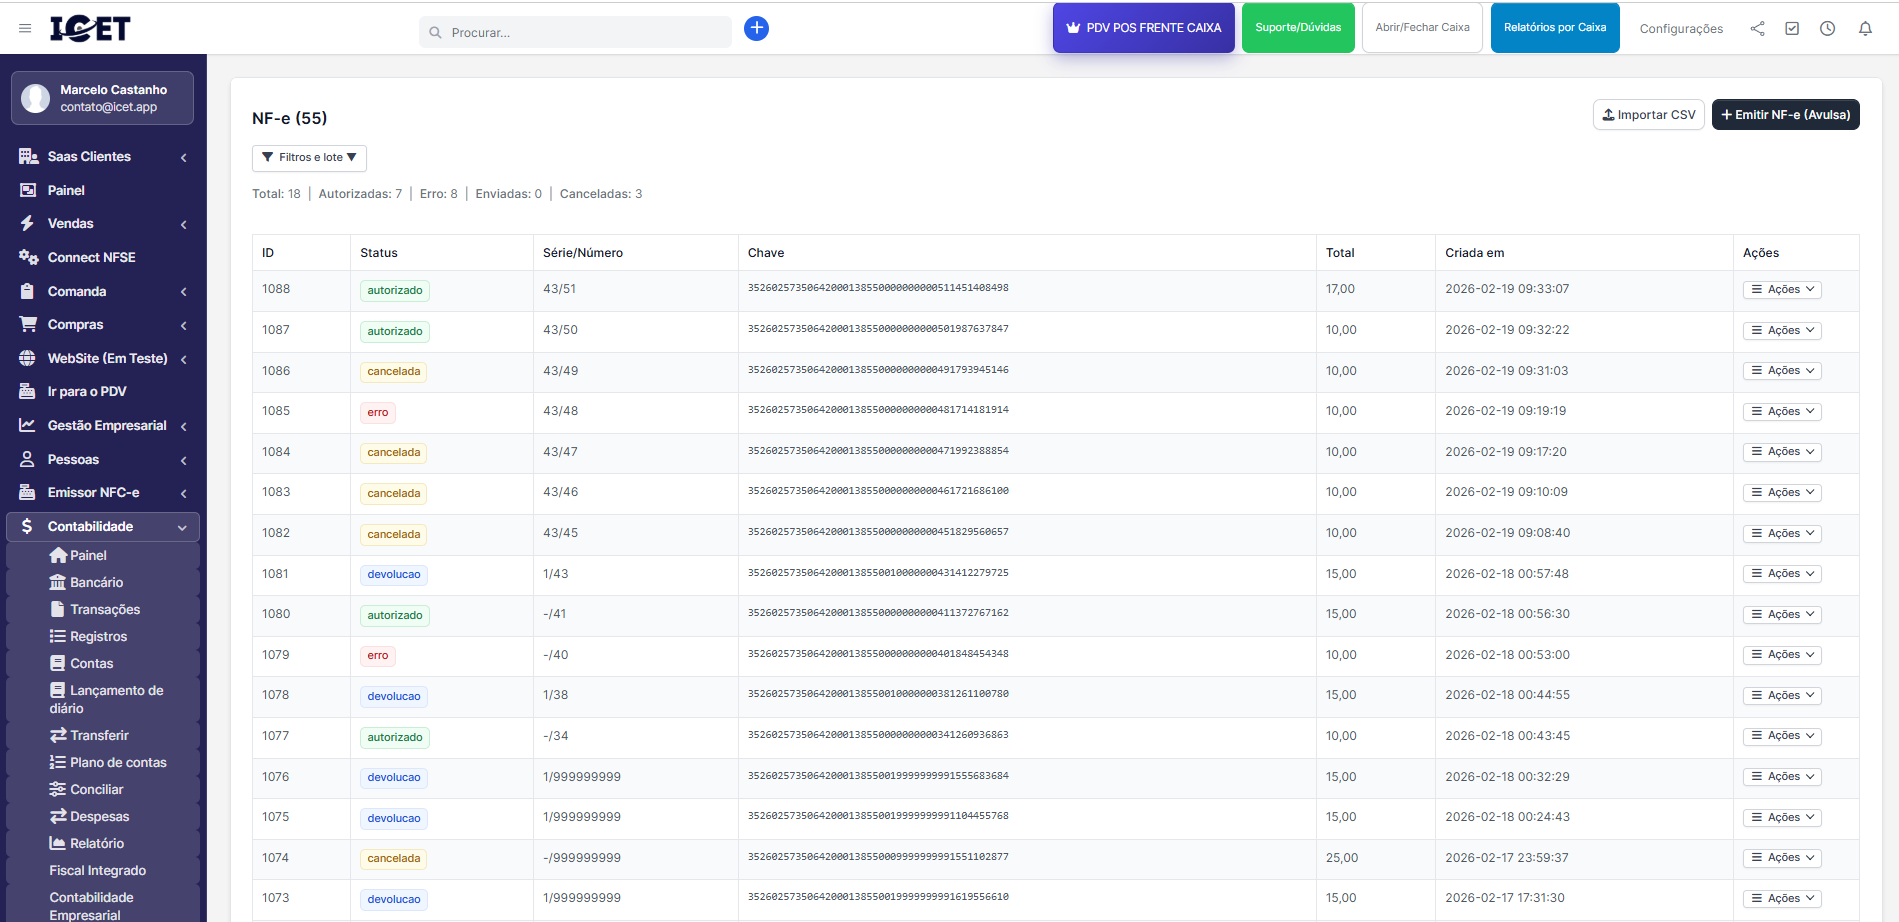Click the checklist icon in top bar
The width and height of the screenshot is (1899, 922).
(1792, 29)
